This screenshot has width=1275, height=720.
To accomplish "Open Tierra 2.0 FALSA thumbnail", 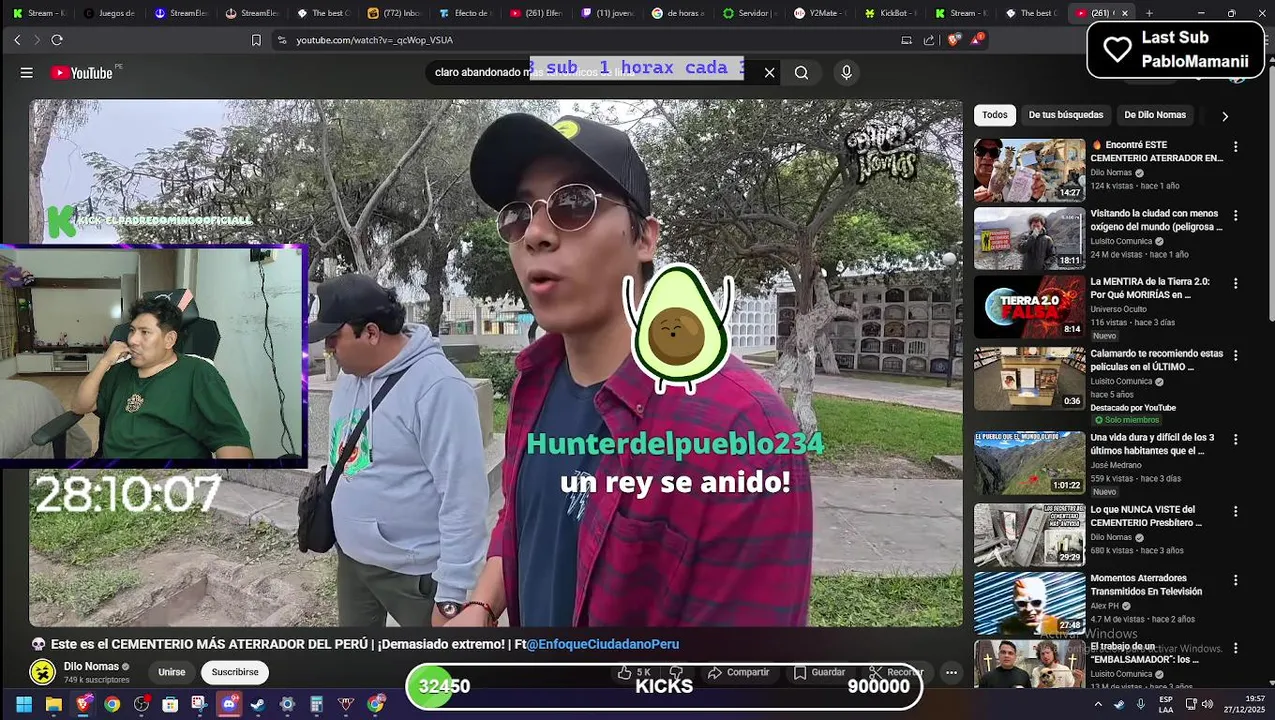I will pyautogui.click(x=1029, y=307).
